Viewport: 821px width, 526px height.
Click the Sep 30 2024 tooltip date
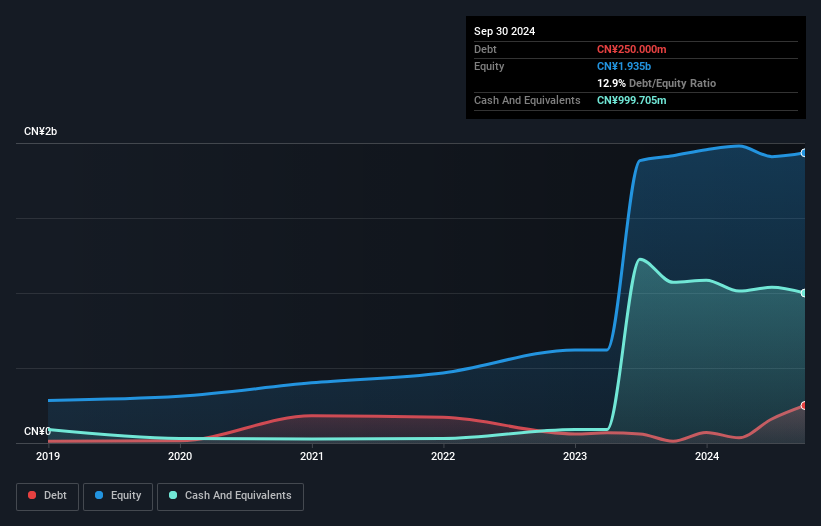(x=504, y=31)
